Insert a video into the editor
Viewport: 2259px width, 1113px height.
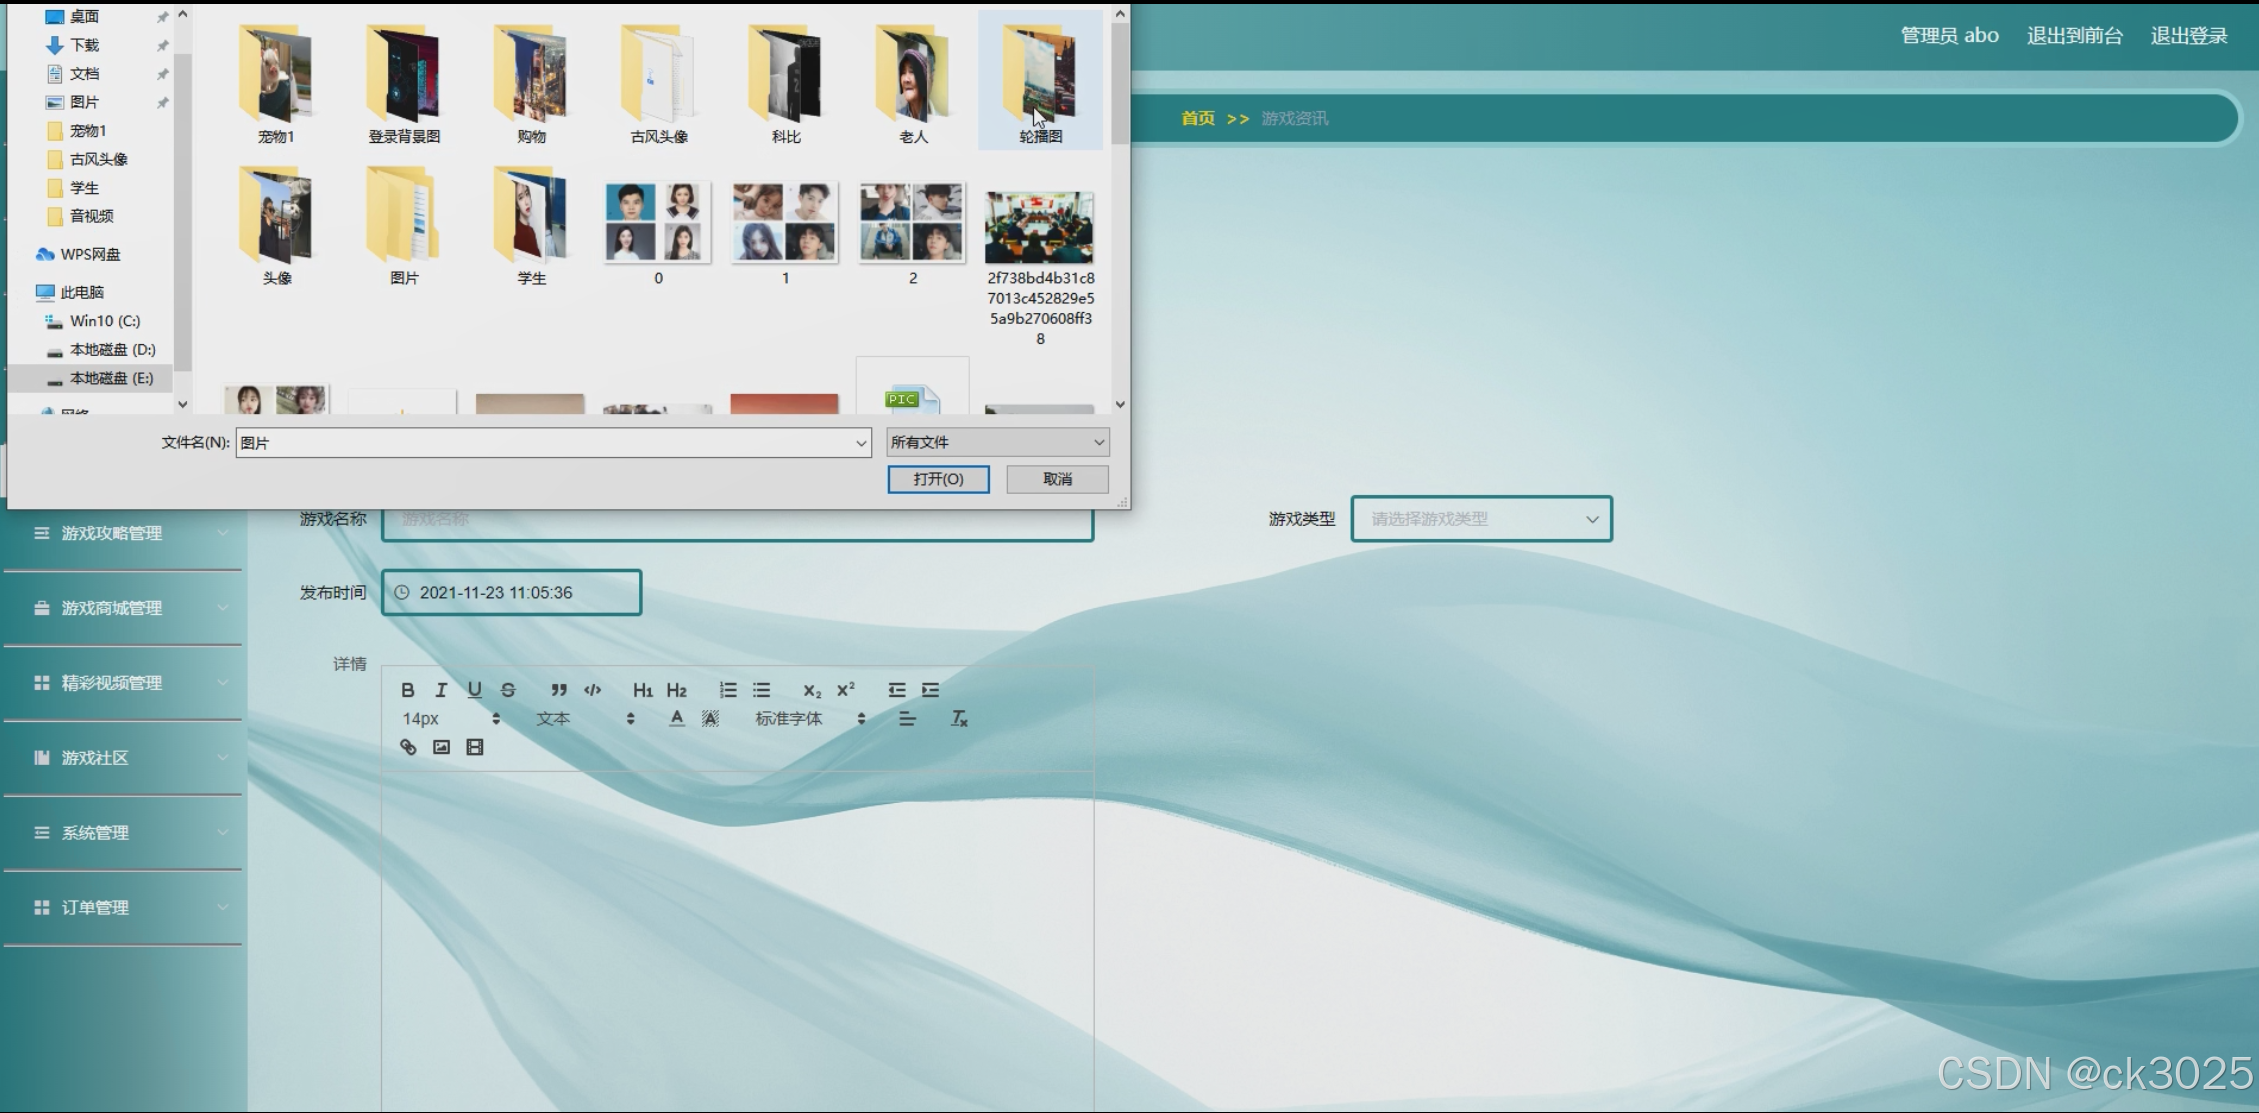tap(474, 746)
